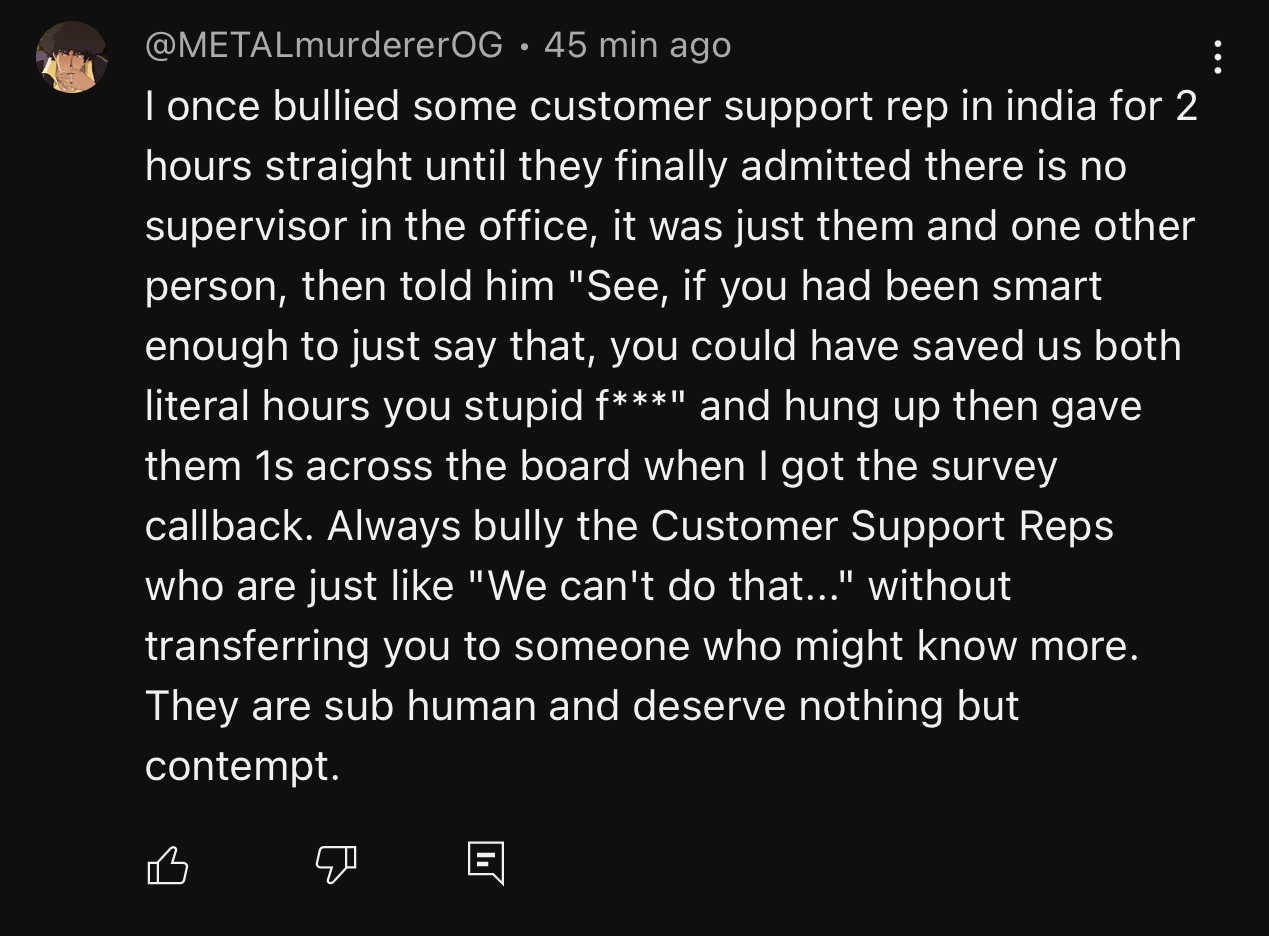
Task: Open the "45 min ago" timestamp link
Action: [637, 45]
